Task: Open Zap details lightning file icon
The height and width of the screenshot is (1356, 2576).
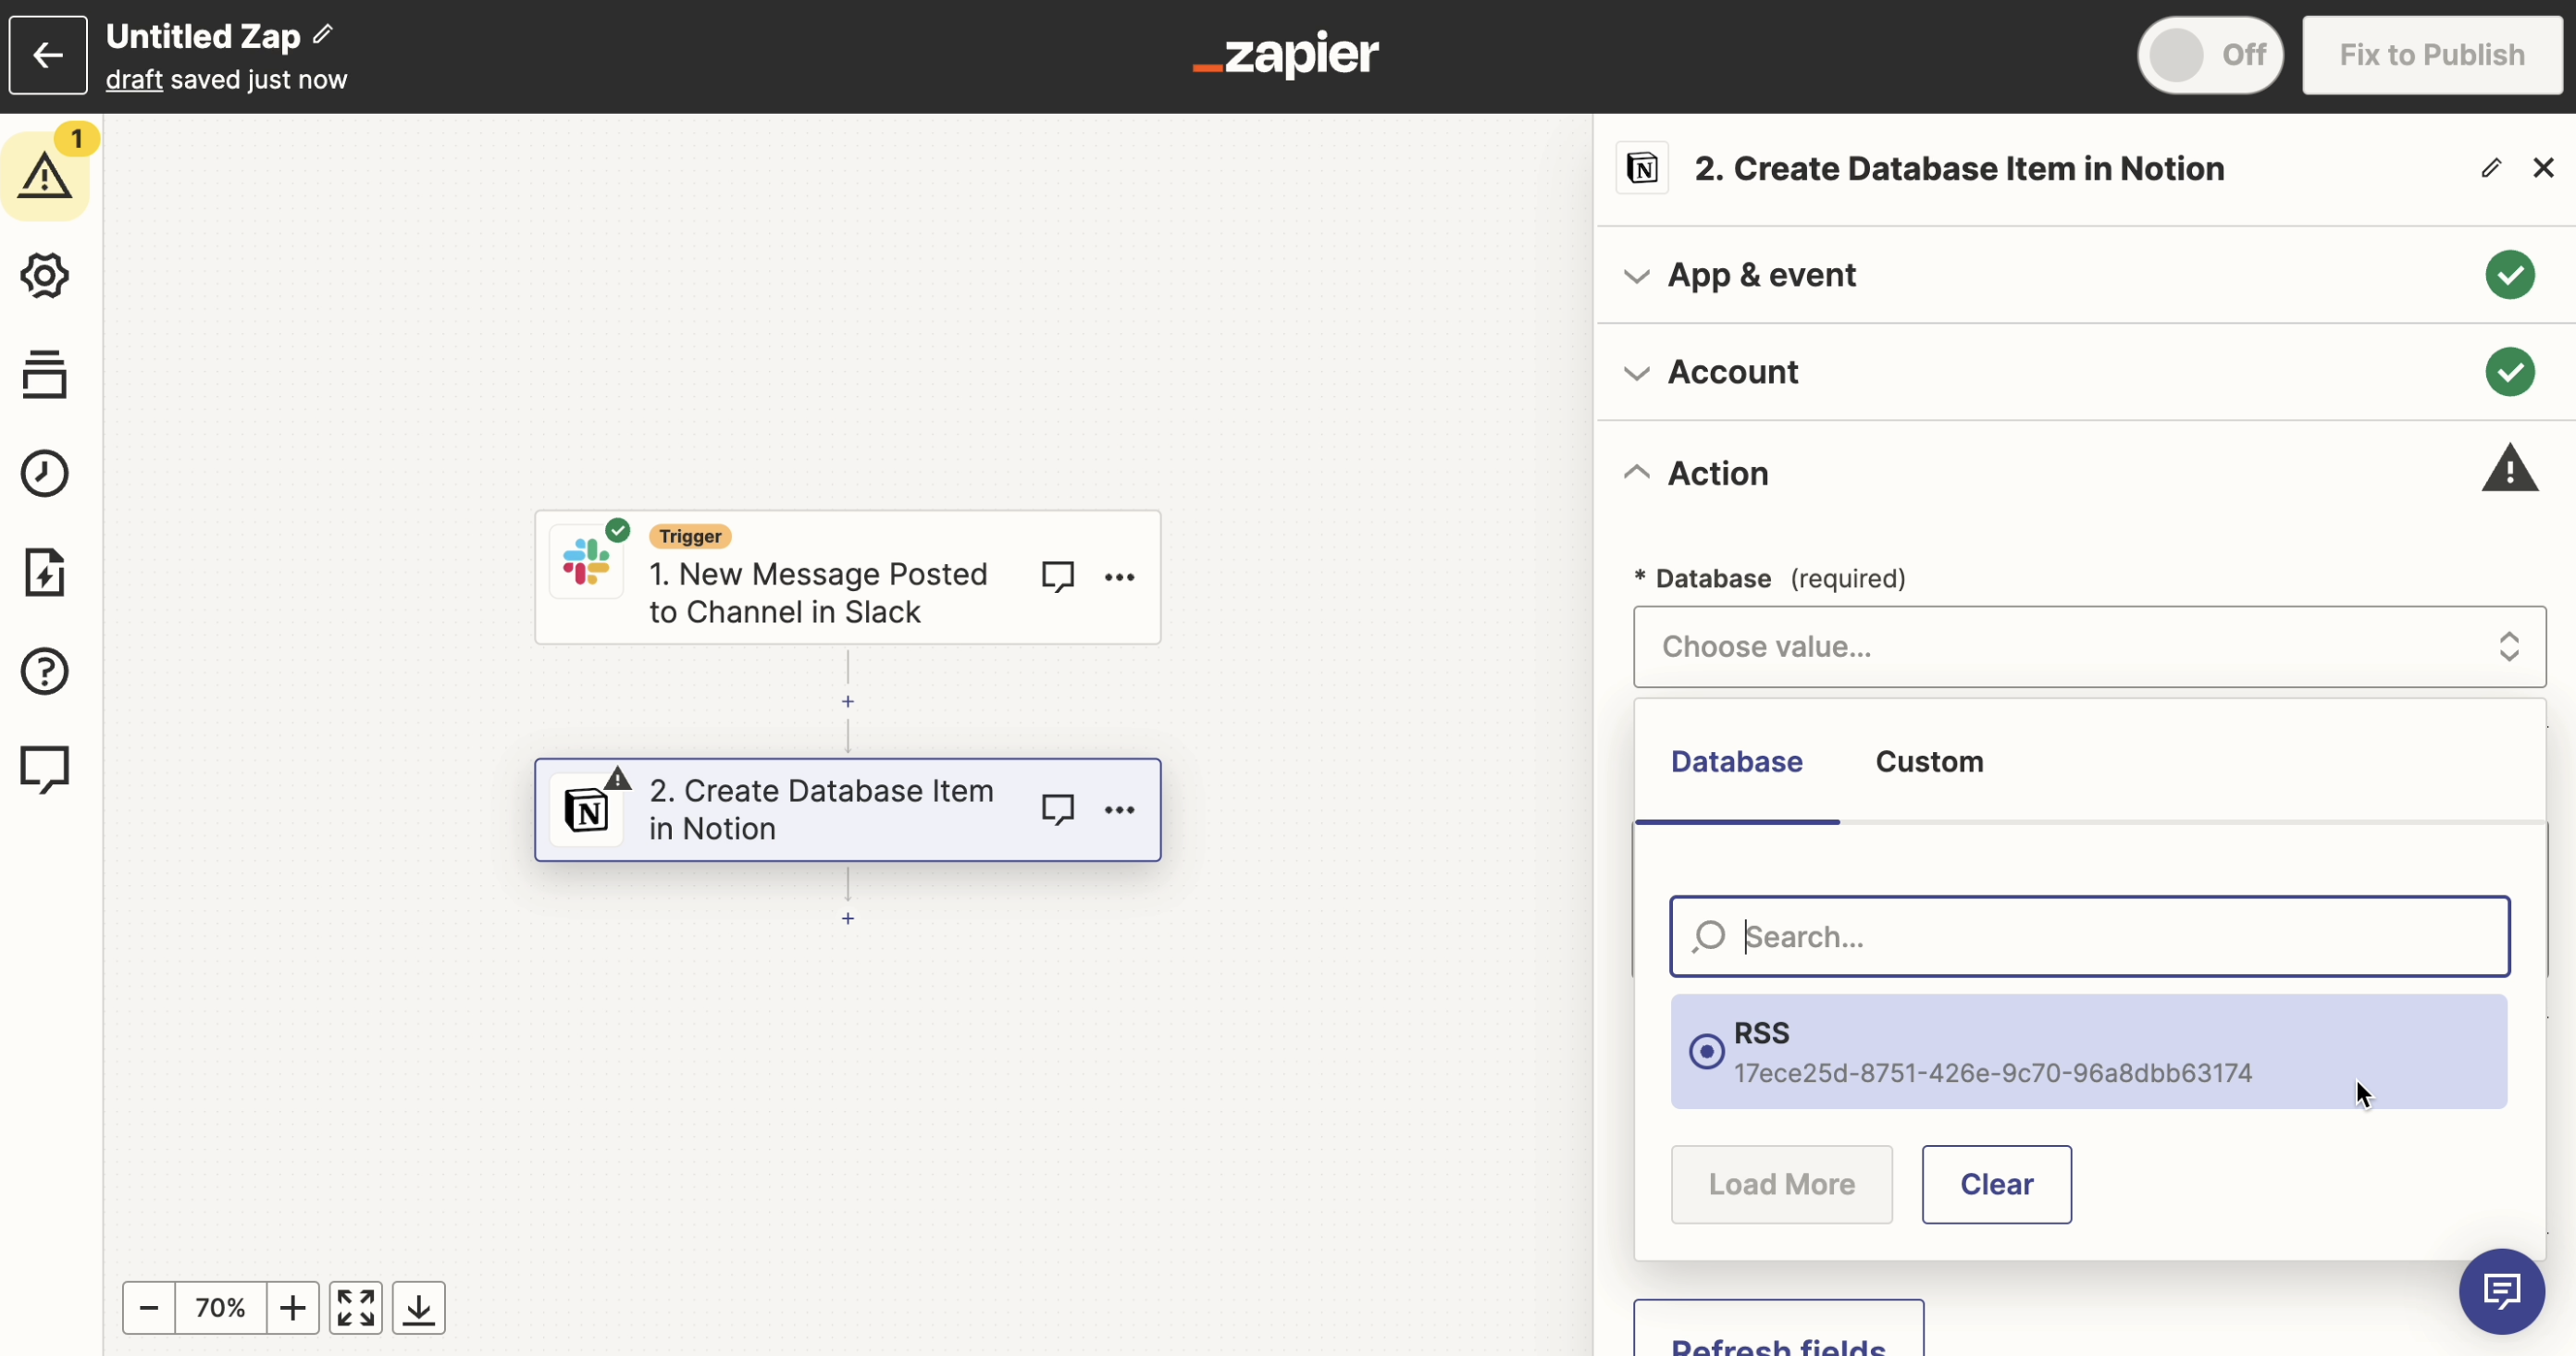Action: click(x=45, y=572)
